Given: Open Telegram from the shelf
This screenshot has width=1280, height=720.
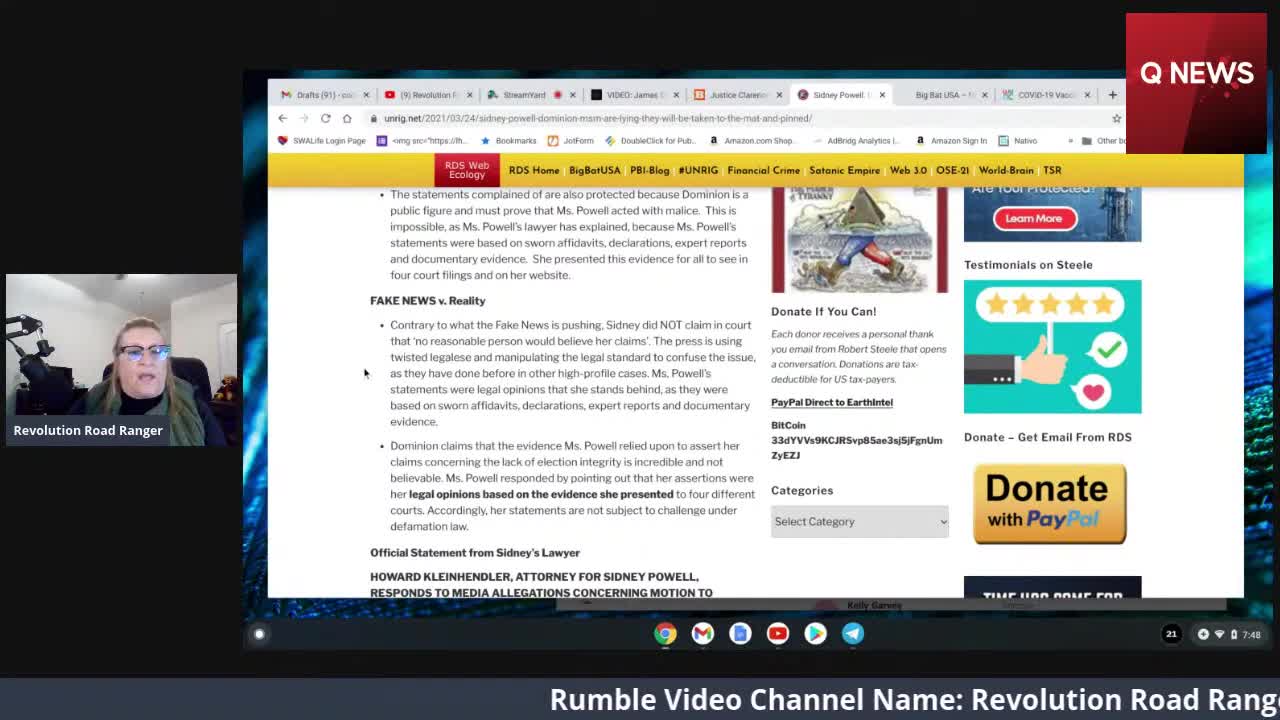Looking at the screenshot, I should click(853, 633).
